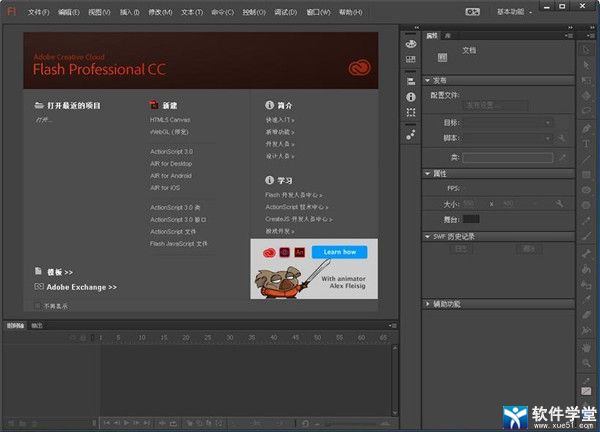
Task: Select the Text tool
Action: [x=586, y=144]
